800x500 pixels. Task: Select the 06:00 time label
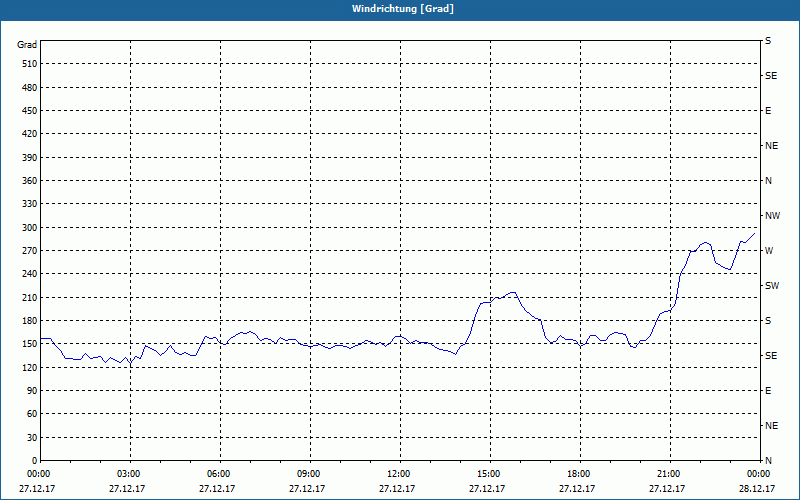coord(219,474)
